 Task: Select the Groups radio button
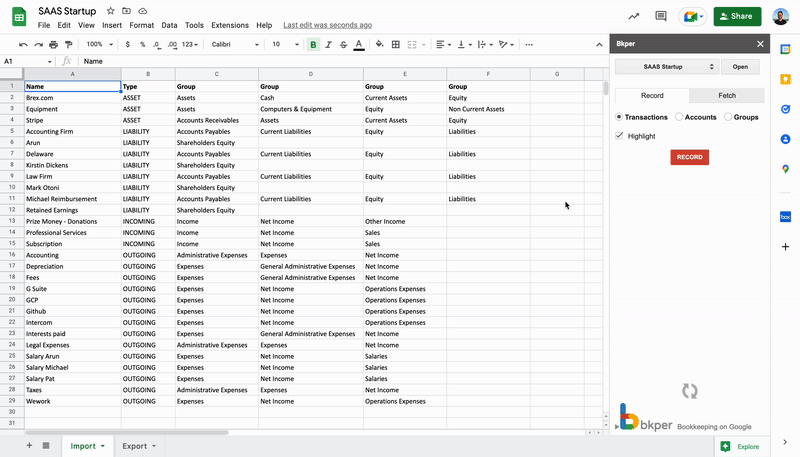728,117
